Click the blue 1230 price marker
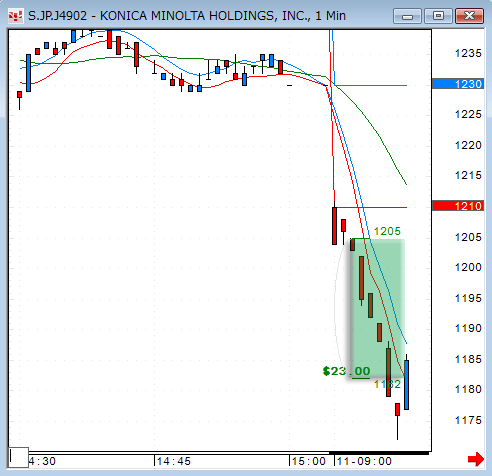This screenshot has width=492, height=476. [x=458, y=84]
